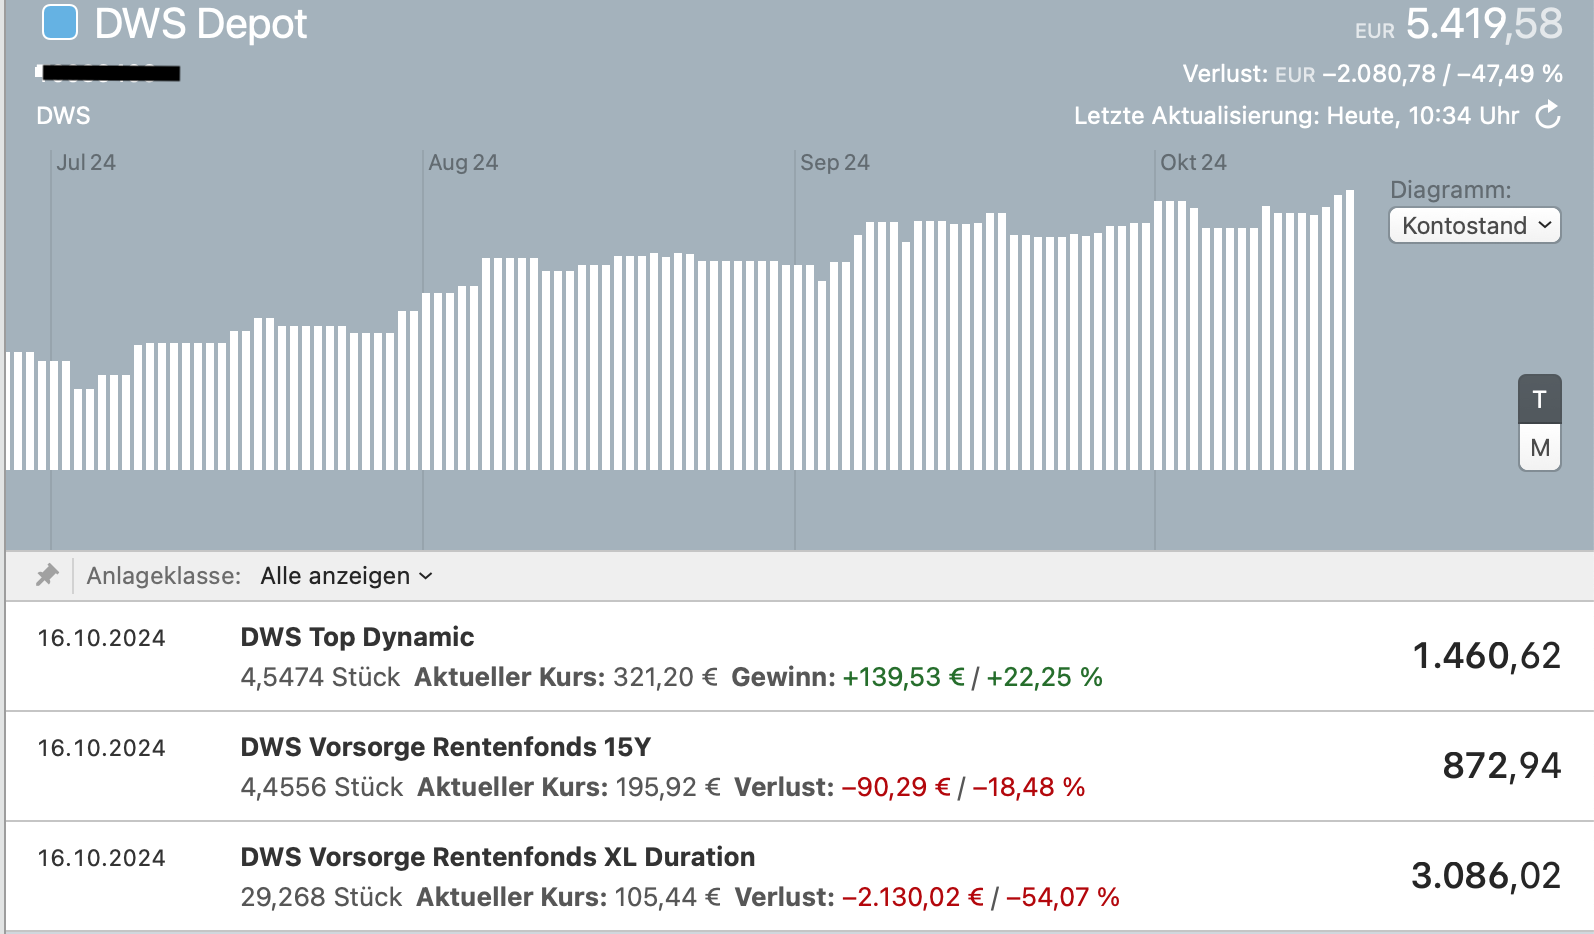Switch chart to daily view with T
Viewport: 1594px width, 934px height.
(x=1539, y=399)
